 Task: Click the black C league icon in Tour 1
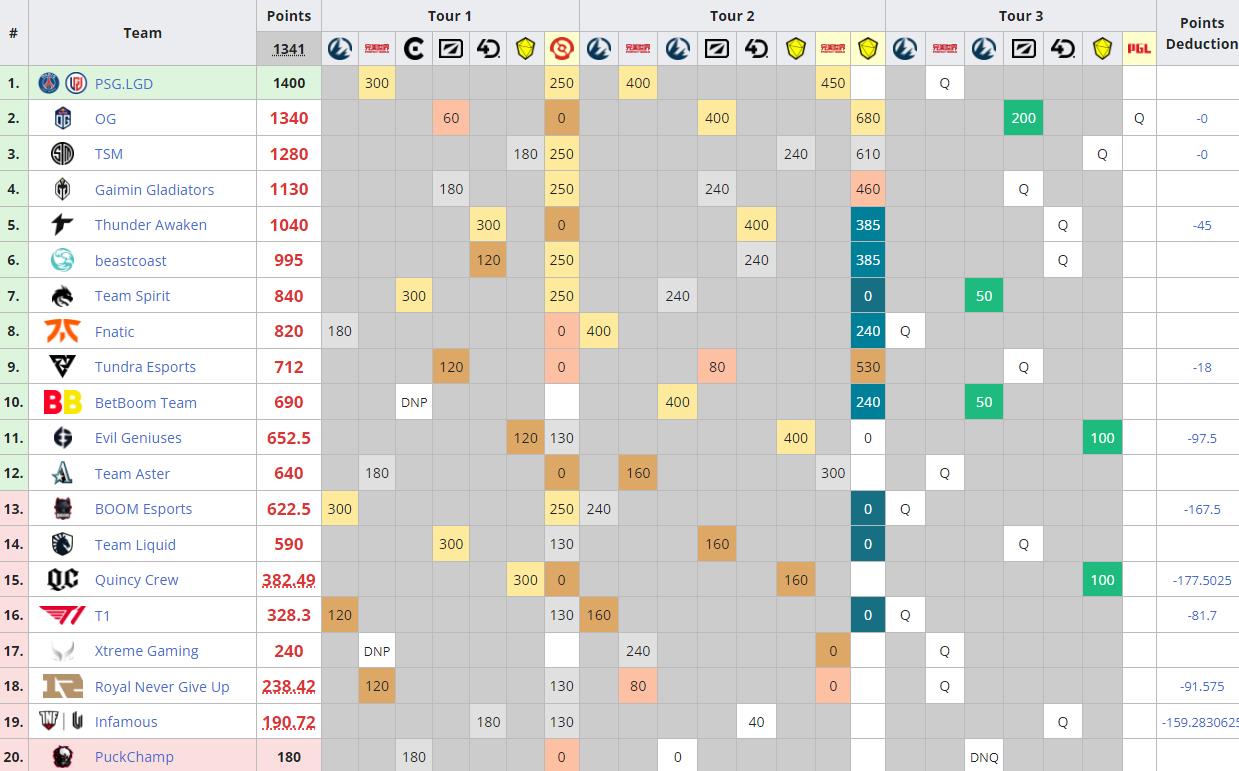click(414, 48)
